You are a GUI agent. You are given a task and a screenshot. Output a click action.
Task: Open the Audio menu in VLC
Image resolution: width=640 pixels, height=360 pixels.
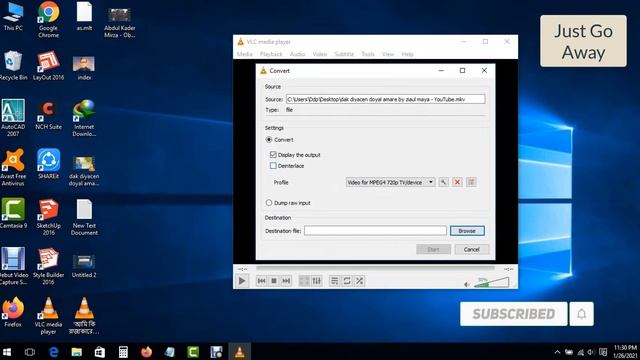coord(298,54)
